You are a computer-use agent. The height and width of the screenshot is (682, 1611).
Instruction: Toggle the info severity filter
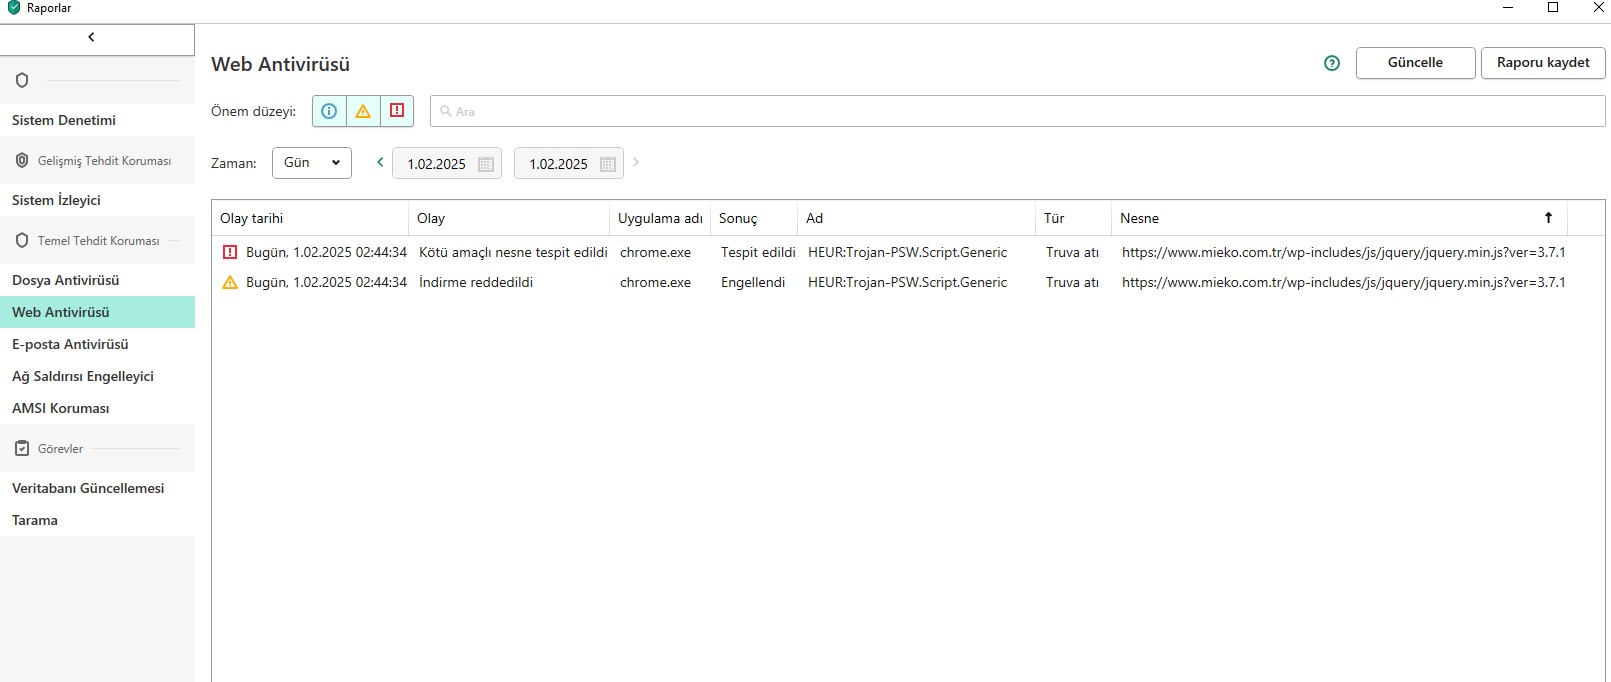[329, 111]
